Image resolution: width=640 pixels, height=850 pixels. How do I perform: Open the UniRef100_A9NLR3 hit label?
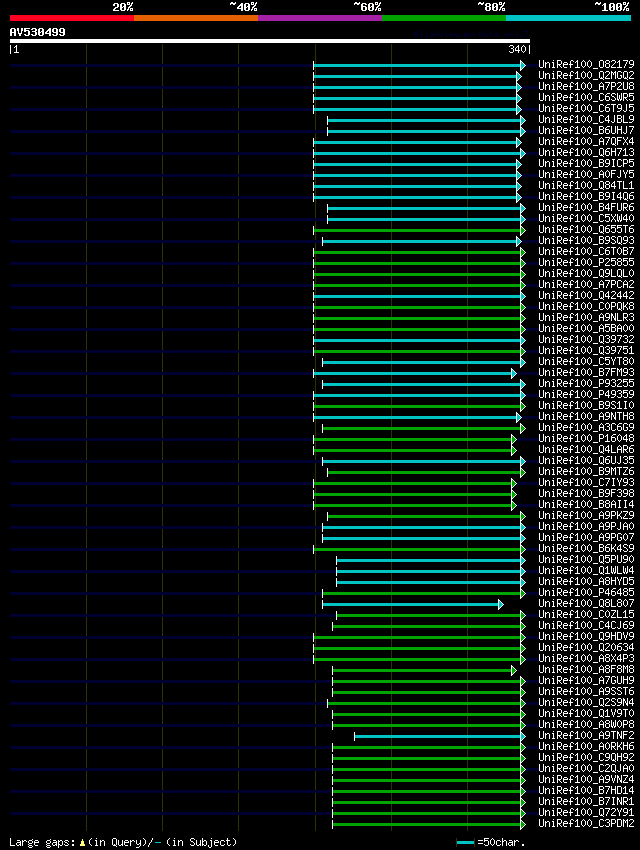click(586, 318)
